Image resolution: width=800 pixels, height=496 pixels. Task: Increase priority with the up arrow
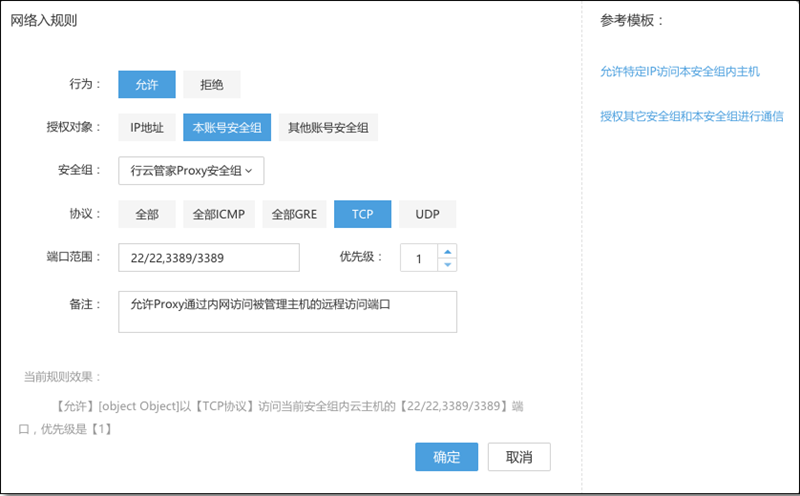click(447, 251)
